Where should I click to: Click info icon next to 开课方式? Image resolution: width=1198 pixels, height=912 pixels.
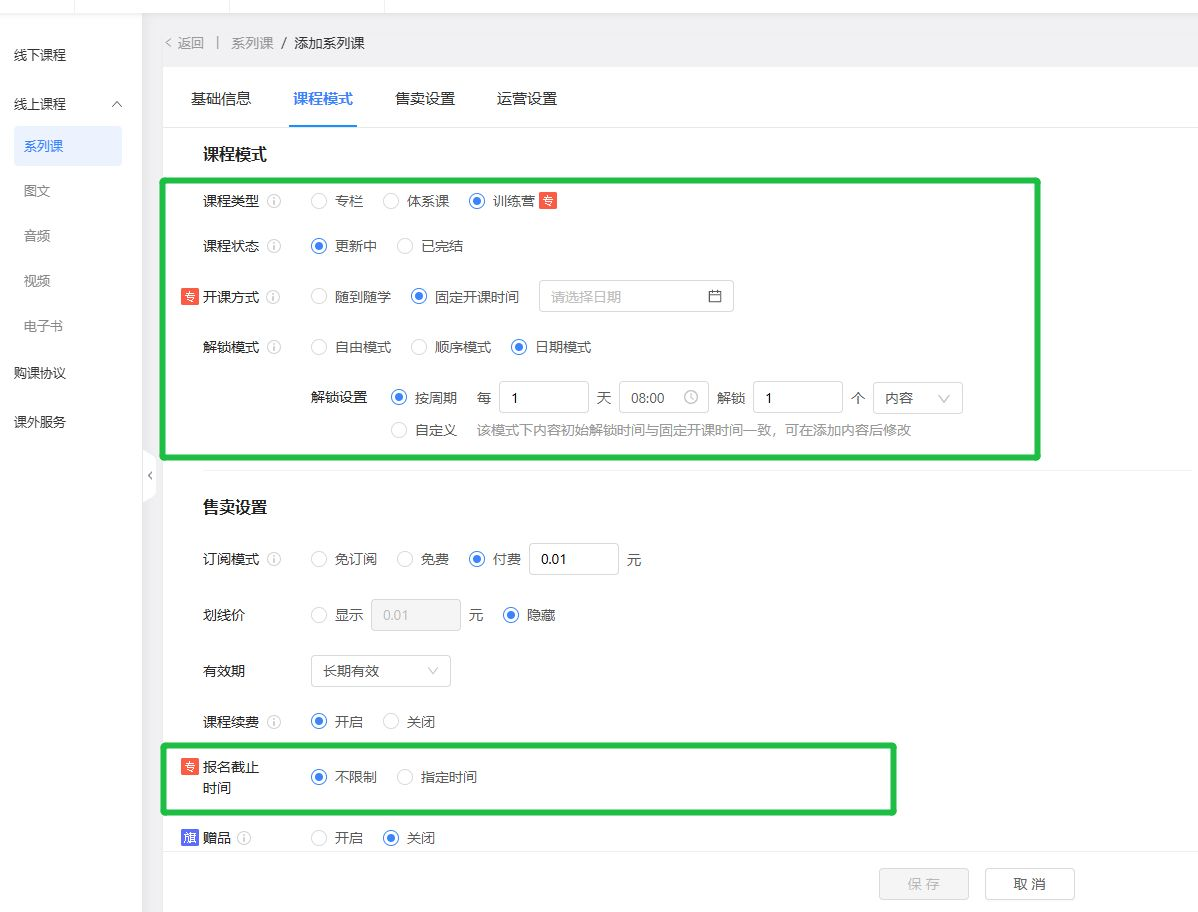(x=274, y=297)
